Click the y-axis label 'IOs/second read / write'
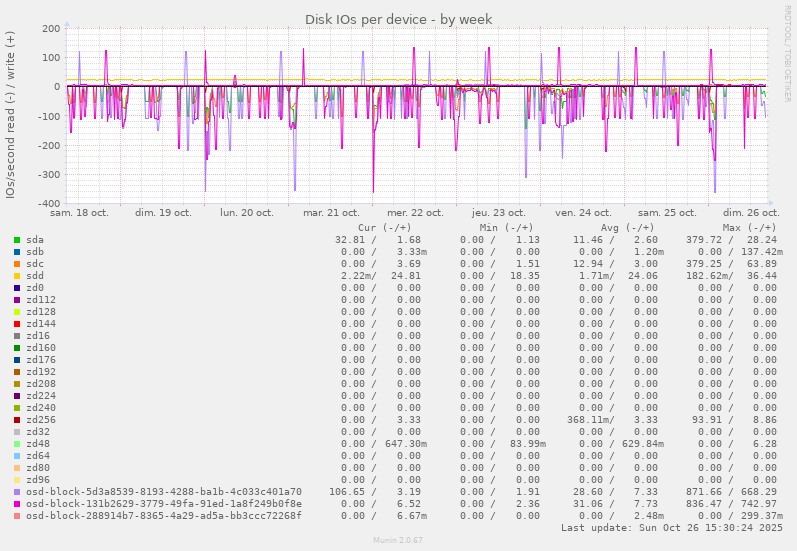Image resolution: width=797 pixels, height=551 pixels. pyautogui.click(x=11, y=114)
